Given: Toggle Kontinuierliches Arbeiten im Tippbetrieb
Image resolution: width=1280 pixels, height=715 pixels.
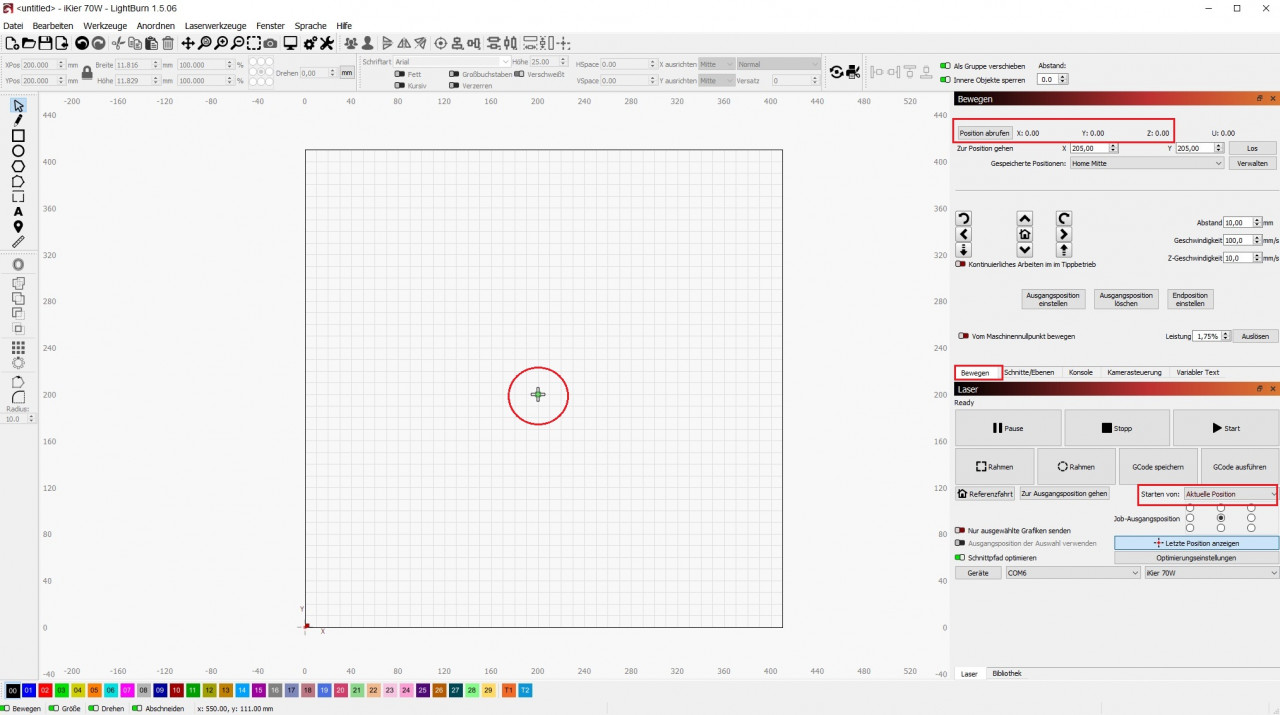Looking at the screenshot, I should tap(962, 264).
